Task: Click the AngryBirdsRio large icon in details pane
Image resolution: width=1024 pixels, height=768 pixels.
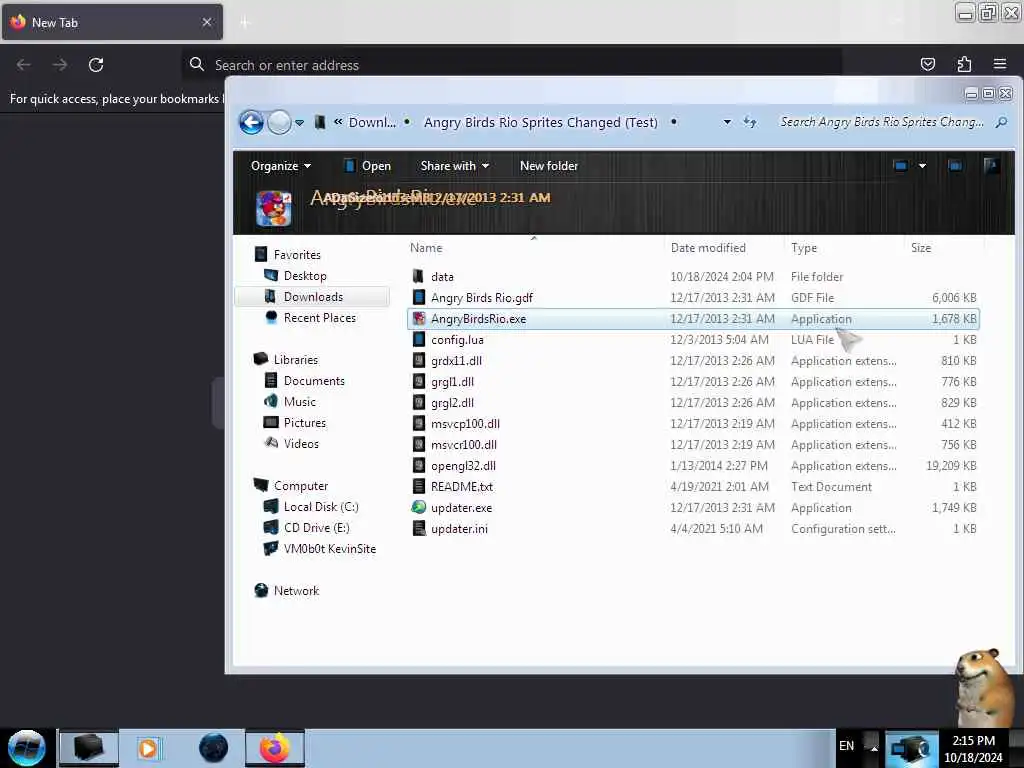Action: (x=274, y=208)
